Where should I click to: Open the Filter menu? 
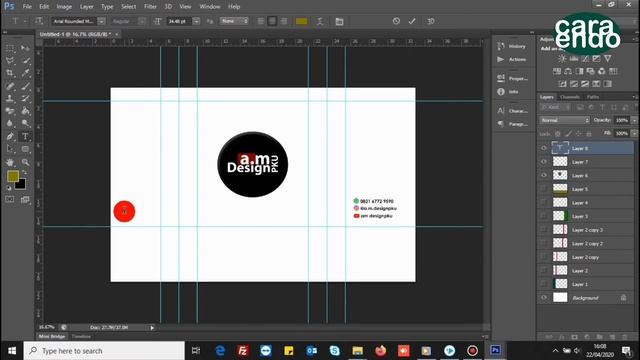click(150, 7)
